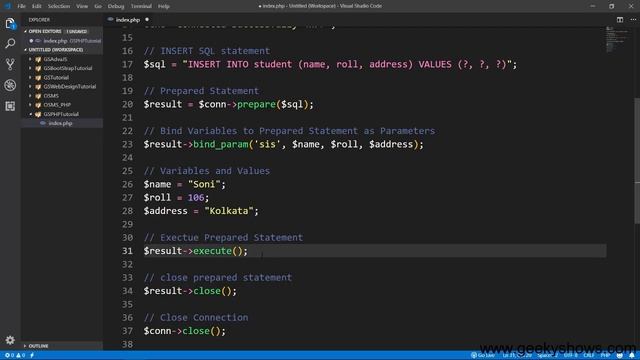The image size is (640, 360).
Task: Click the code minimap preview
Action: point(616,39)
